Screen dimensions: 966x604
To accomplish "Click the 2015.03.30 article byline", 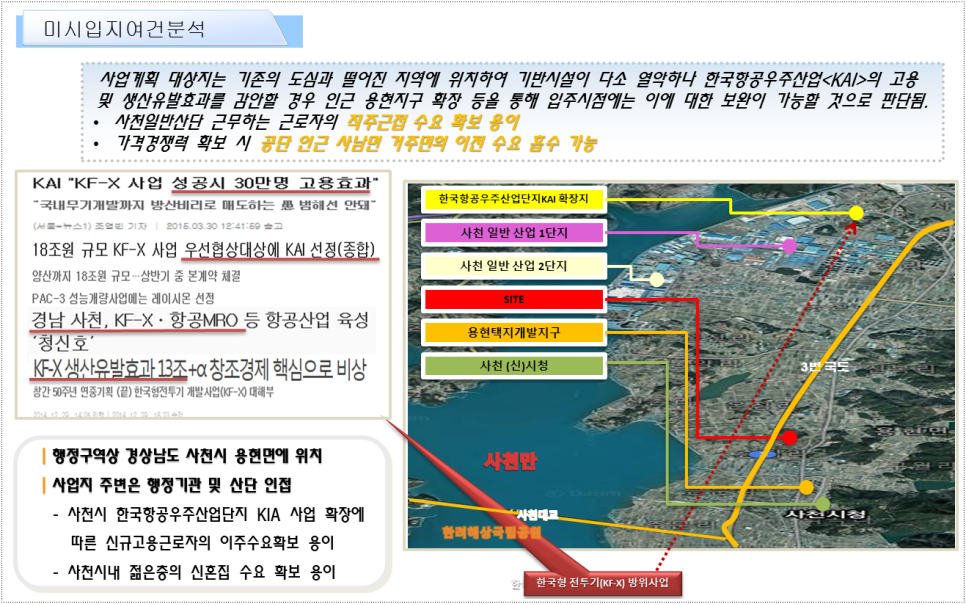I will pos(158,227).
